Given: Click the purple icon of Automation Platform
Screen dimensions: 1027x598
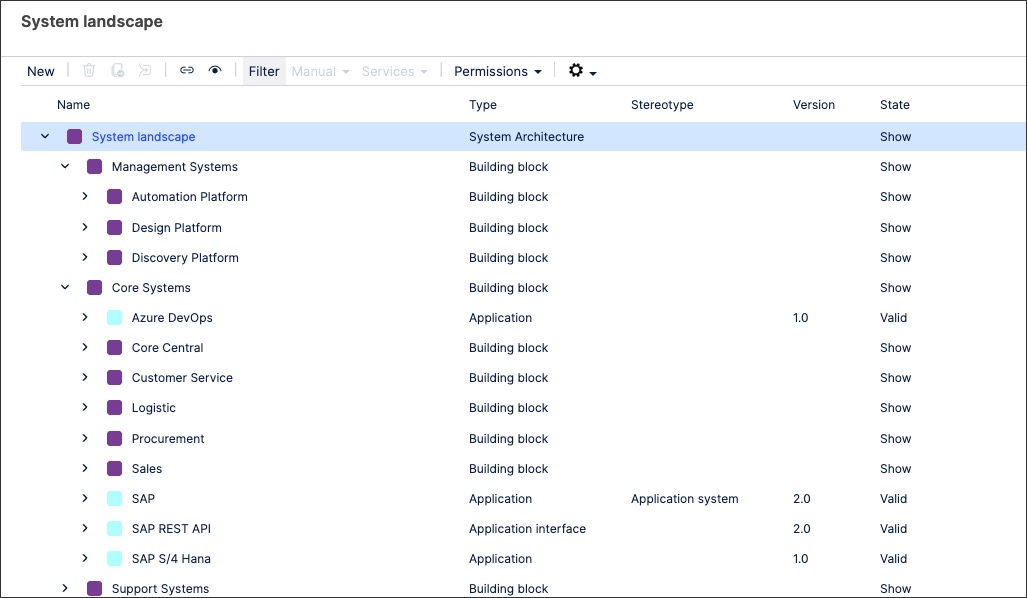Looking at the screenshot, I should point(115,196).
